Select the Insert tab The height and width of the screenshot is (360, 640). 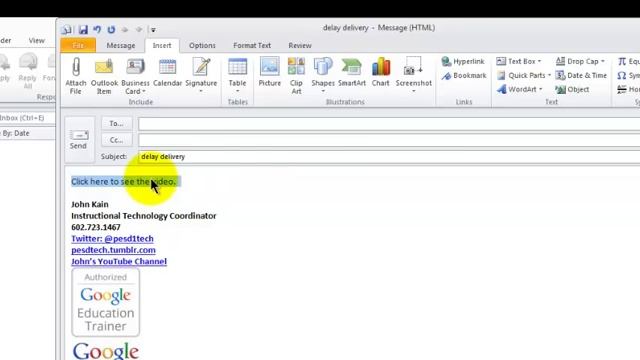point(162,45)
